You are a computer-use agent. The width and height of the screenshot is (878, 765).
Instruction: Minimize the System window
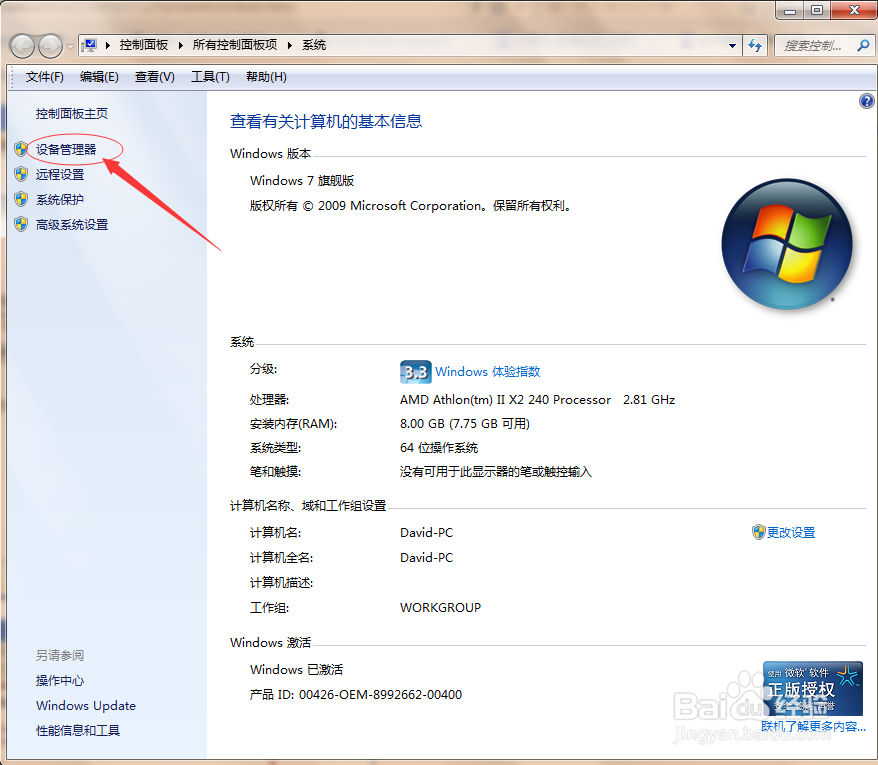[790, 10]
